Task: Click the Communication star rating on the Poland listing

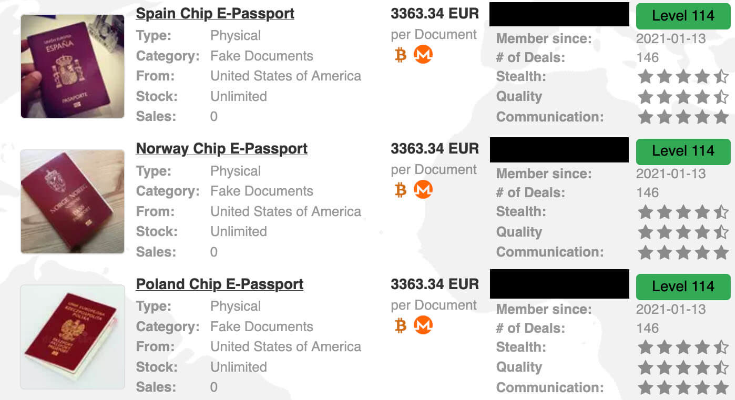Action: 683,388
